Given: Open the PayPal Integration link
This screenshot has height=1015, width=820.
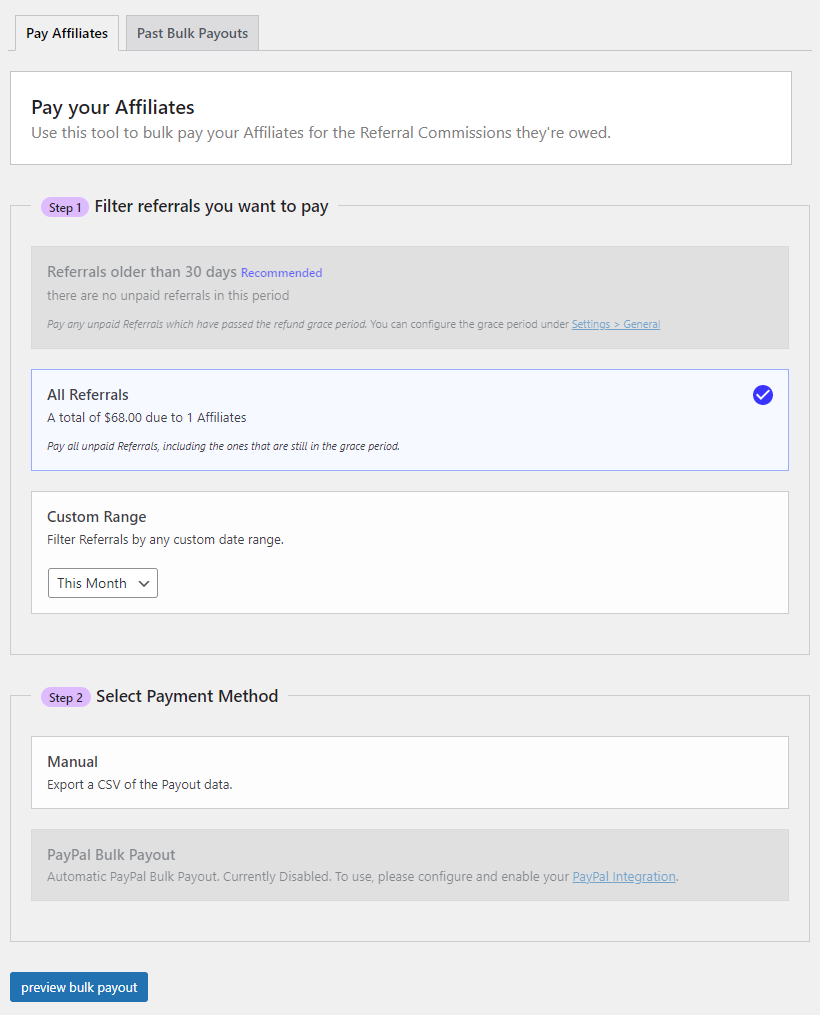Looking at the screenshot, I should coord(623,876).
